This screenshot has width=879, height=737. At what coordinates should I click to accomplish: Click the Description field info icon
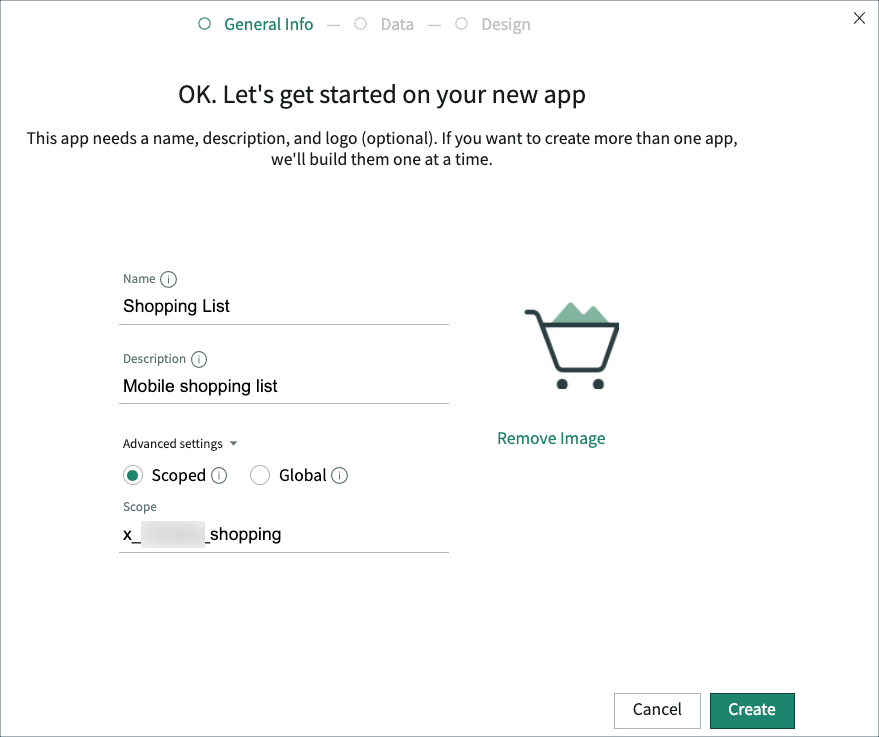(x=198, y=359)
